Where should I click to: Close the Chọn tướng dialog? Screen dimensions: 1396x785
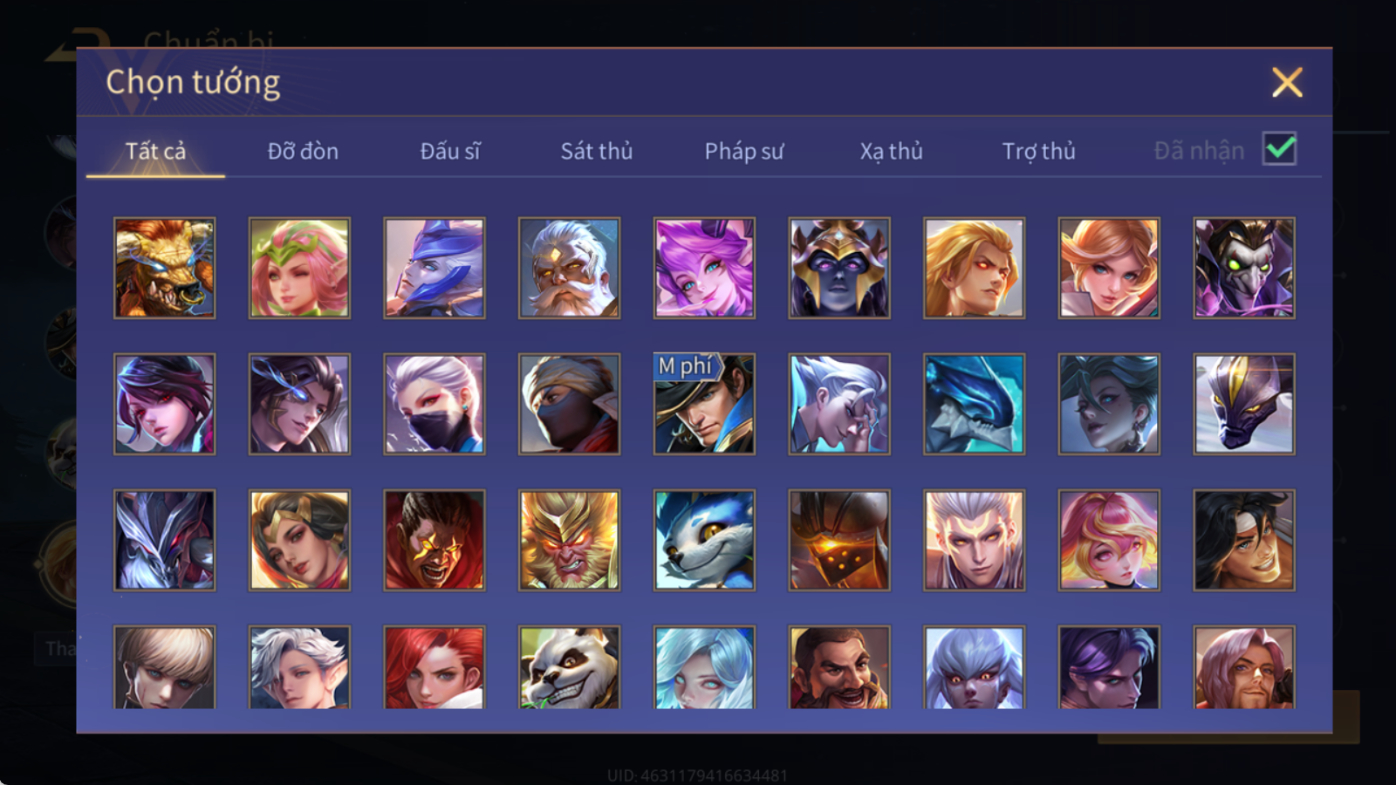(x=1287, y=82)
